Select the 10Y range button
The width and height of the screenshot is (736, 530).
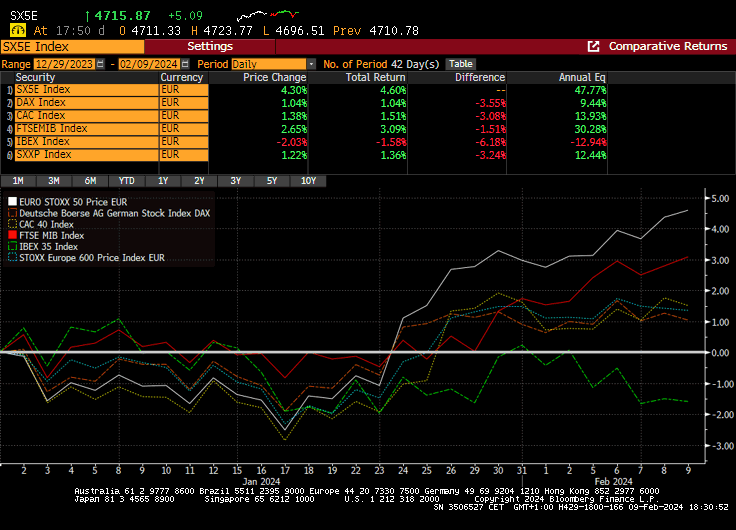click(308, 181)
